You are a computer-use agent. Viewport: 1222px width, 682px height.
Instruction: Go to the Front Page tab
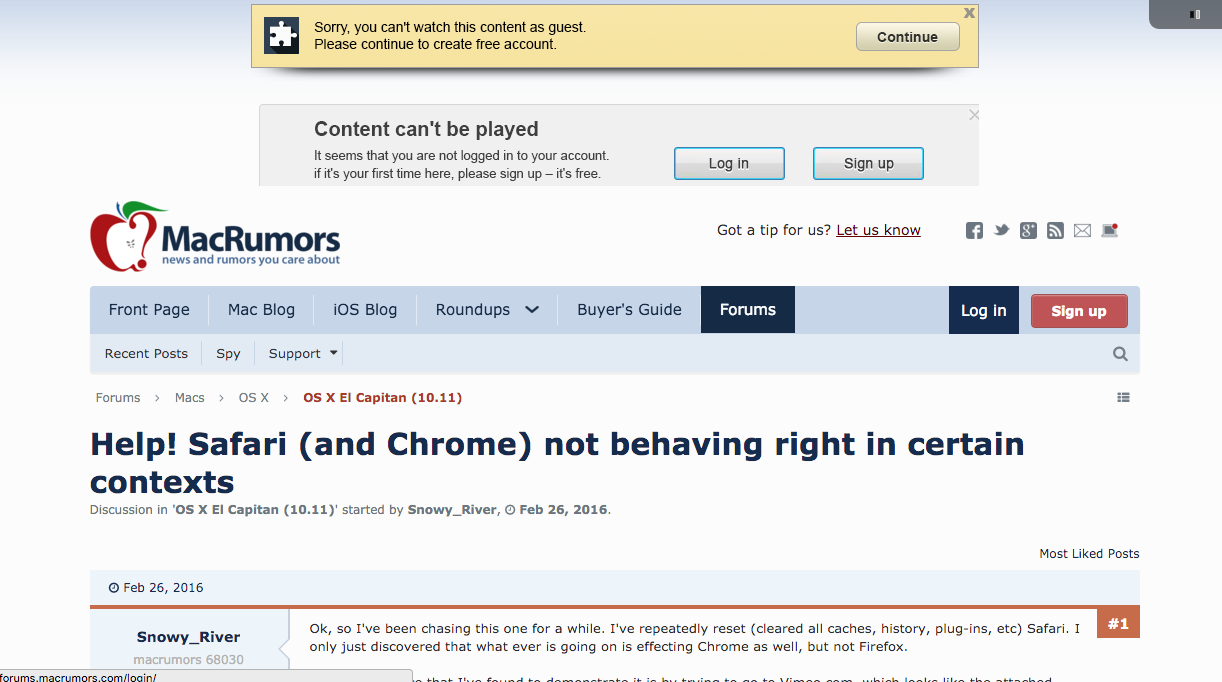tap(149, 310)
